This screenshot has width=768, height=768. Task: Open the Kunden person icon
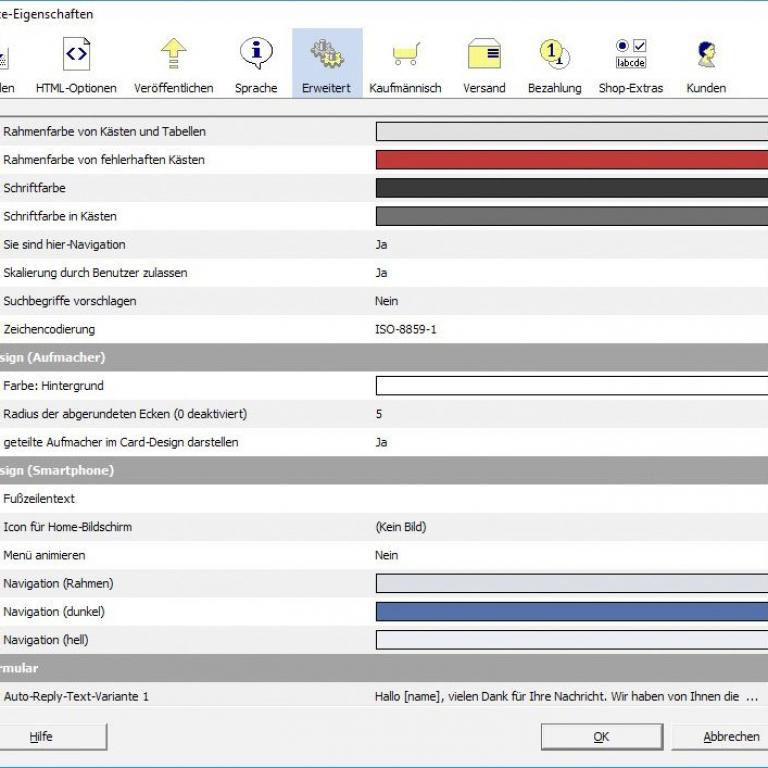pos(706,55)
